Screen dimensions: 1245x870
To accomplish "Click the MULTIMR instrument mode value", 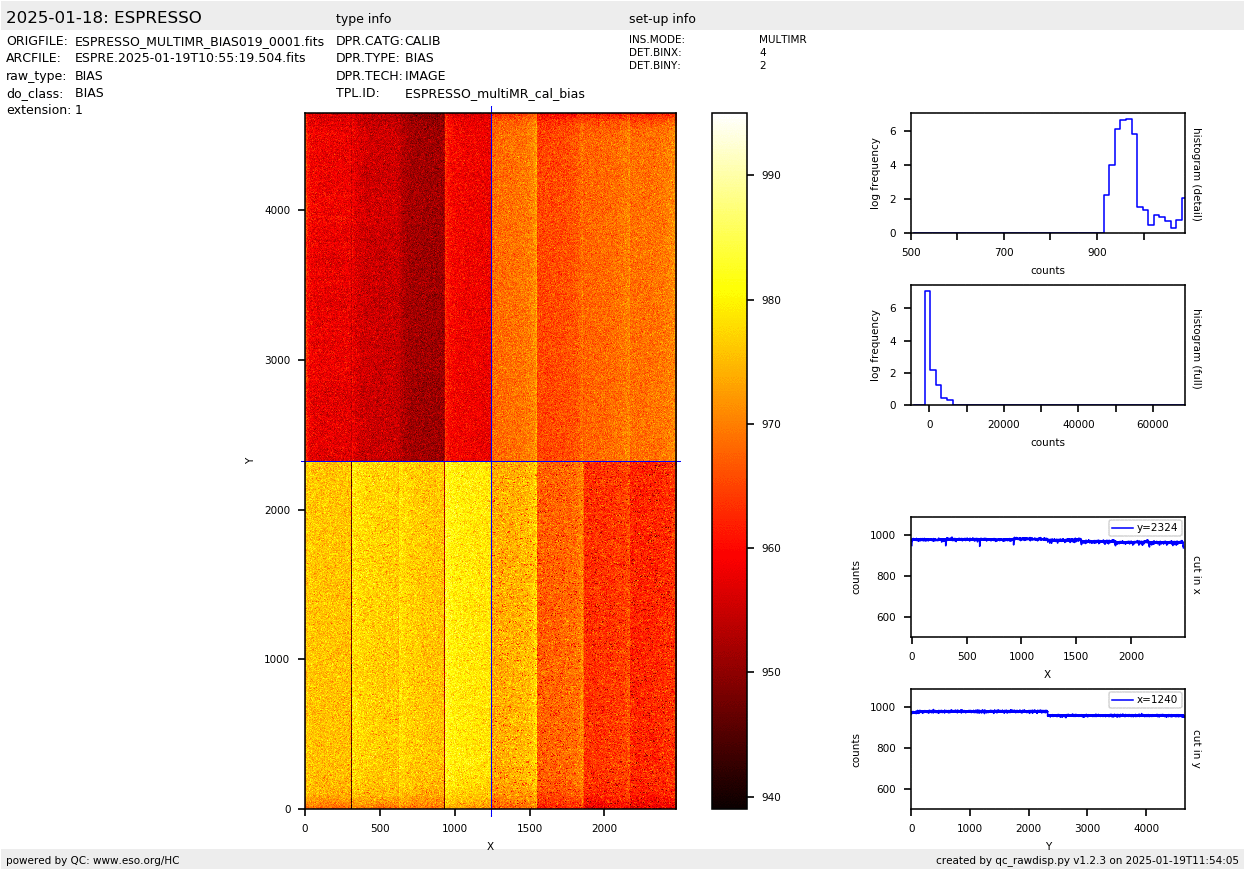I will click(782, 40).
